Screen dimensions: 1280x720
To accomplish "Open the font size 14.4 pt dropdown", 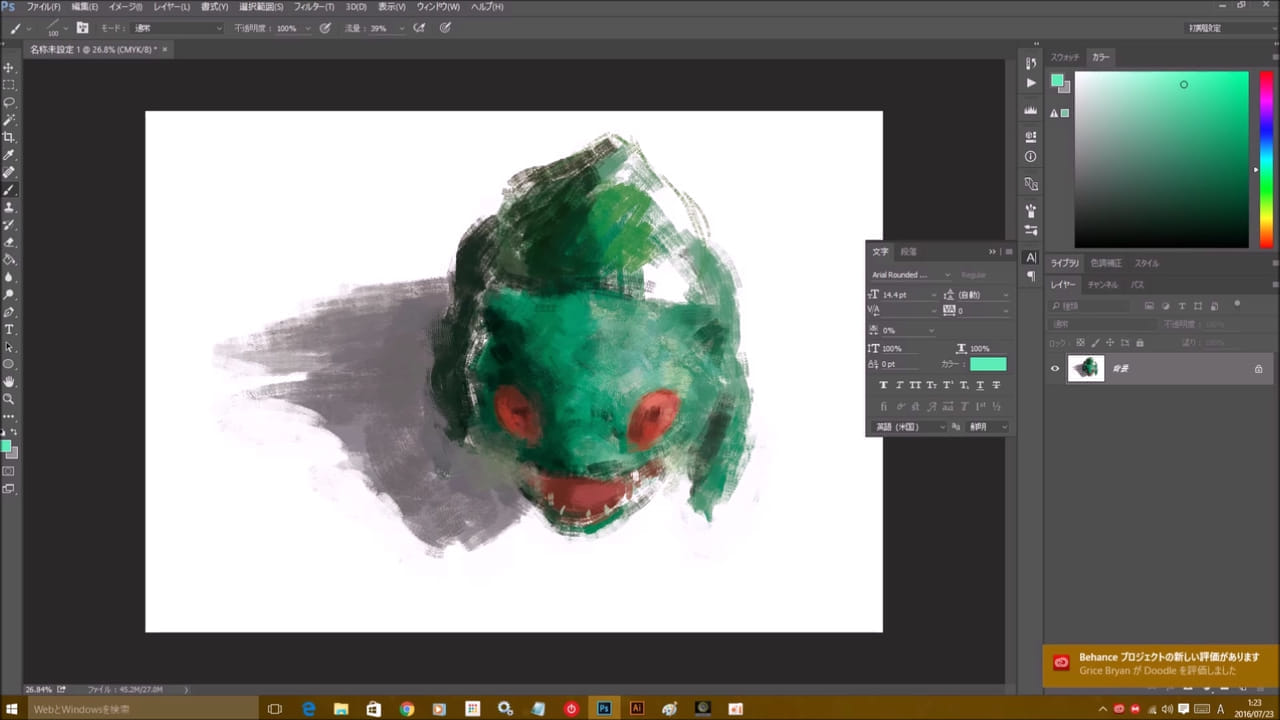I will [935, 295].
